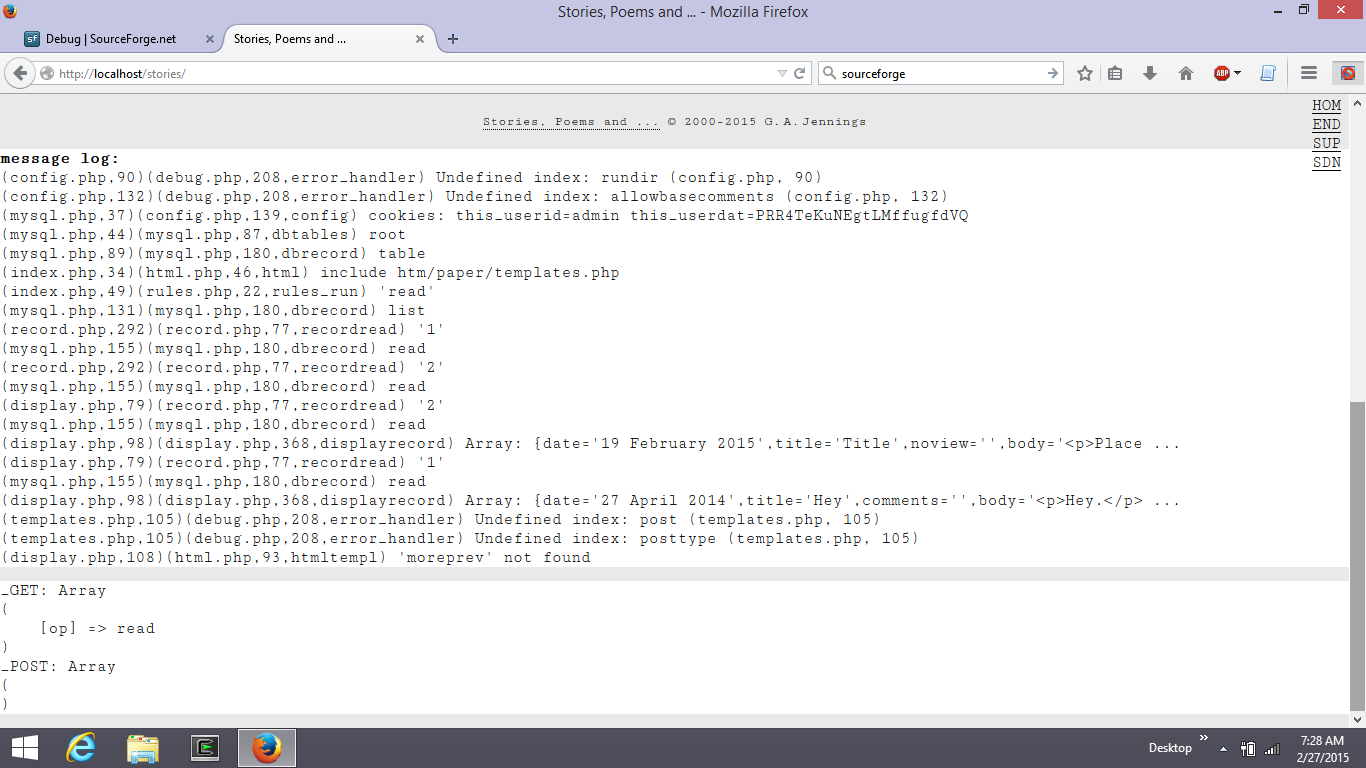This screenshot has width=1366, height=768.
Task: Open the Adblock Plus icon
Action: 1222,73
